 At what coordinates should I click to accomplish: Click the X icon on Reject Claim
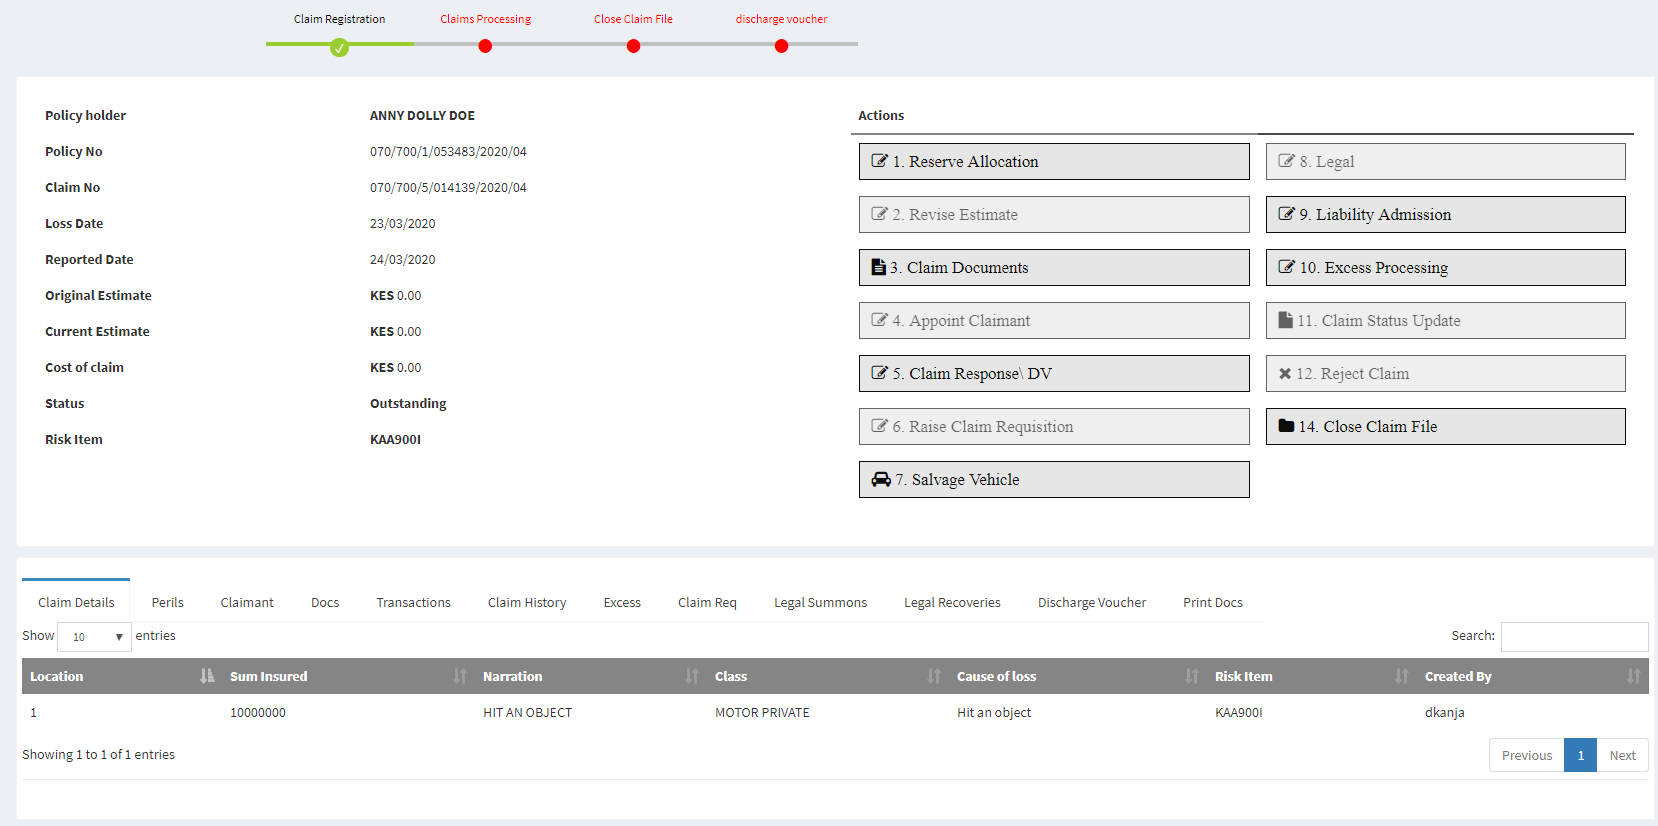point(1285,373)
